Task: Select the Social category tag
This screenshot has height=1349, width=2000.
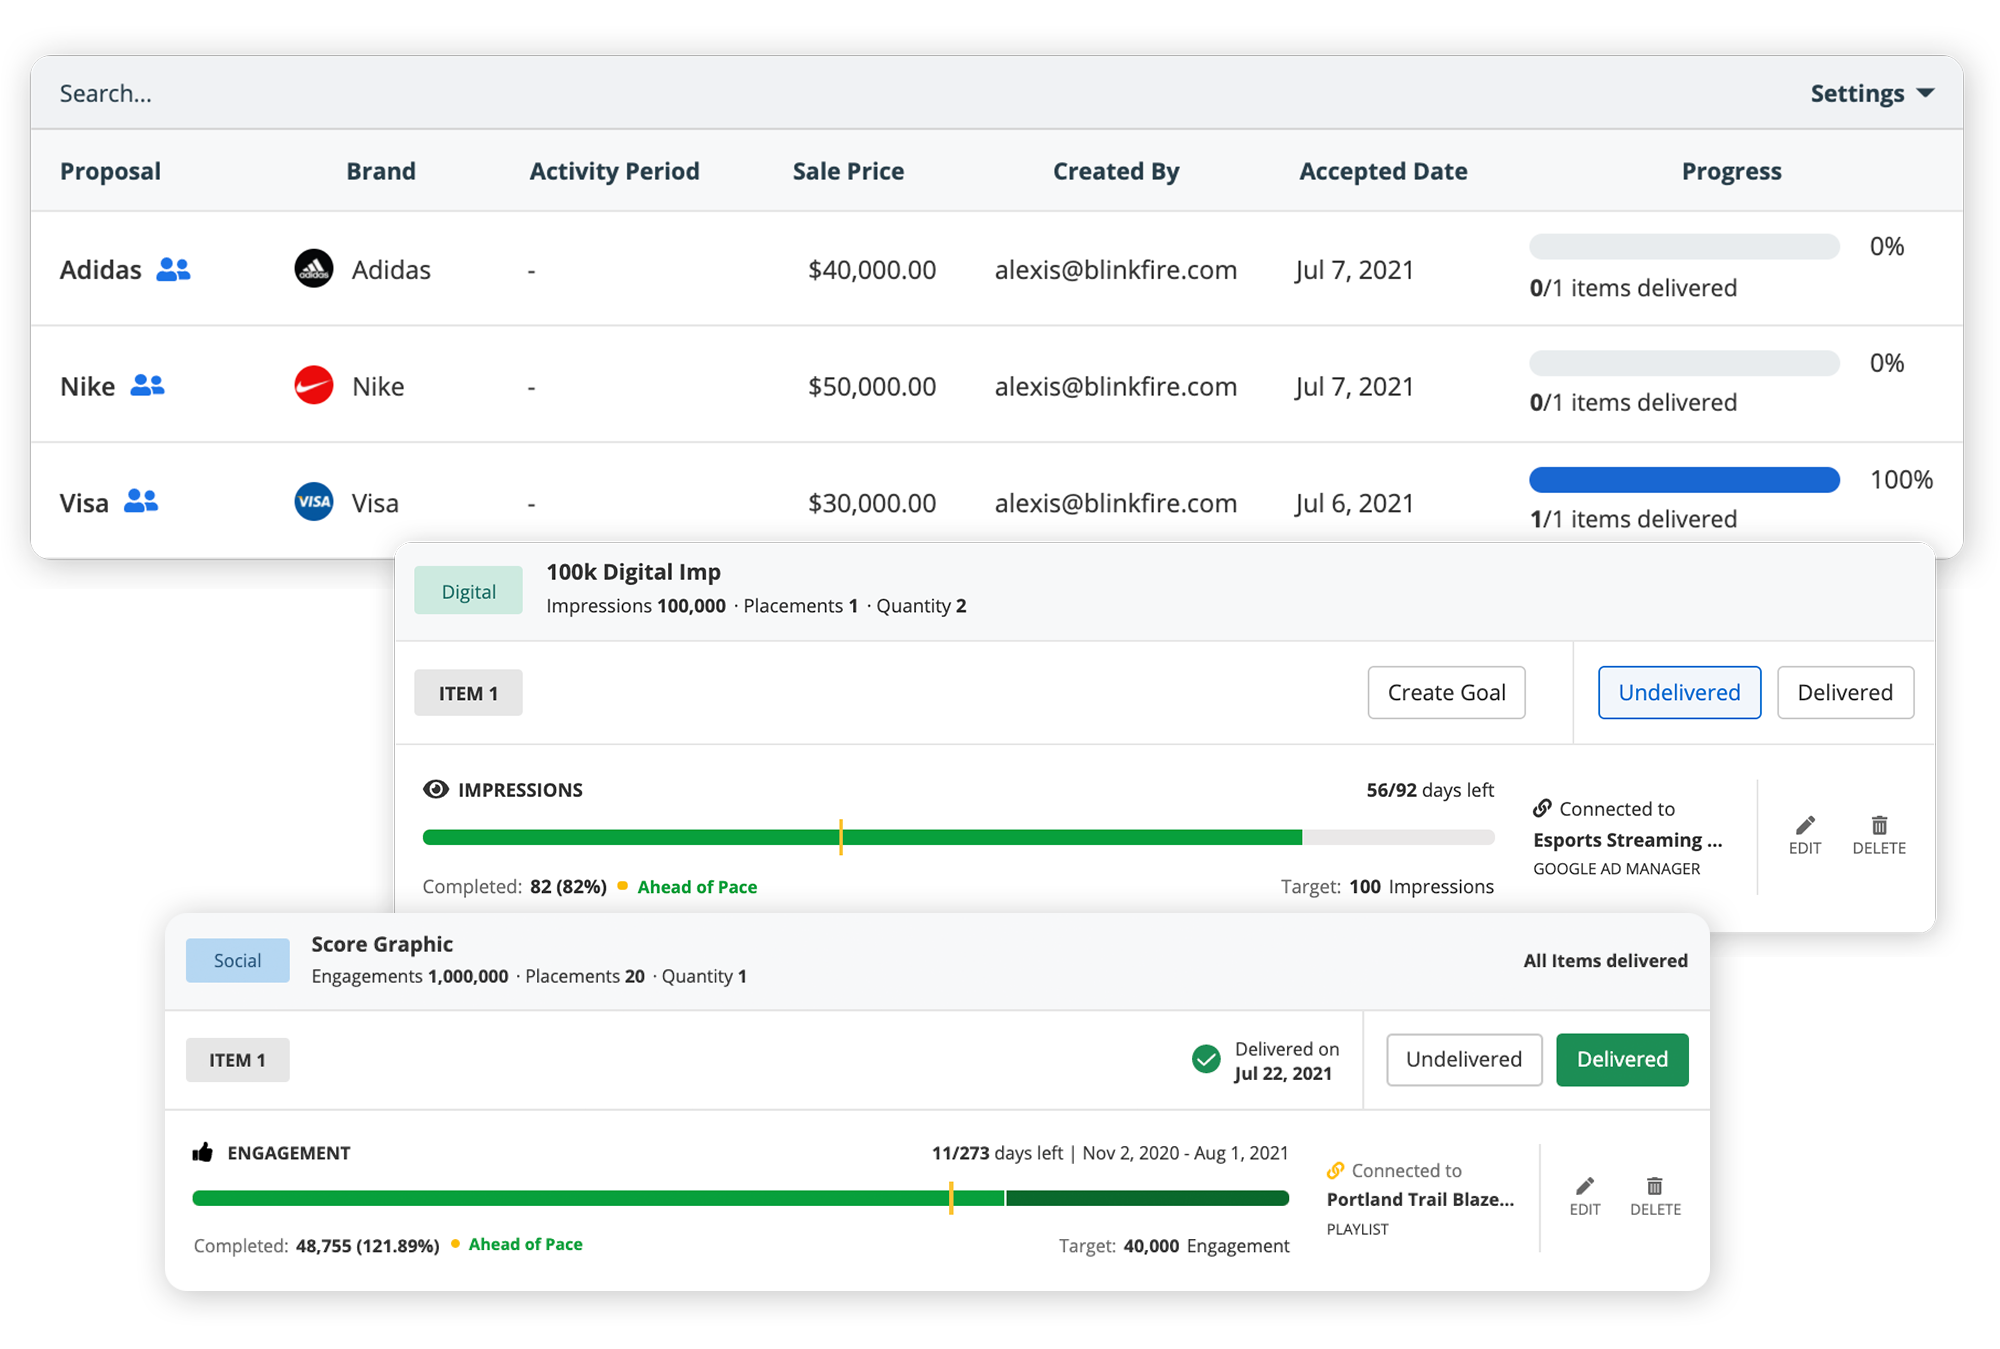Action: click(x=237, y=960)
